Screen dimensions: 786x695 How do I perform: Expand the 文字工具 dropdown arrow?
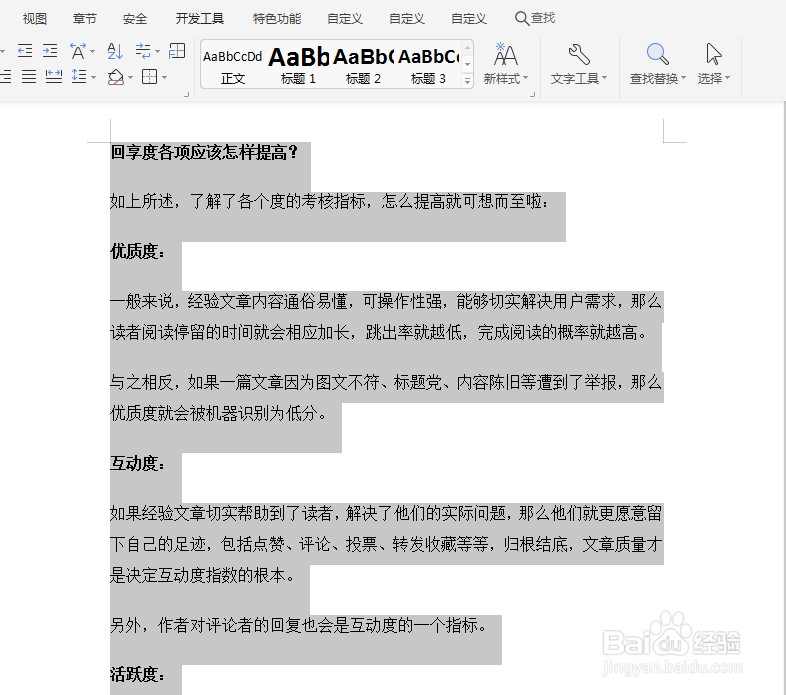(x=604, y=78)
